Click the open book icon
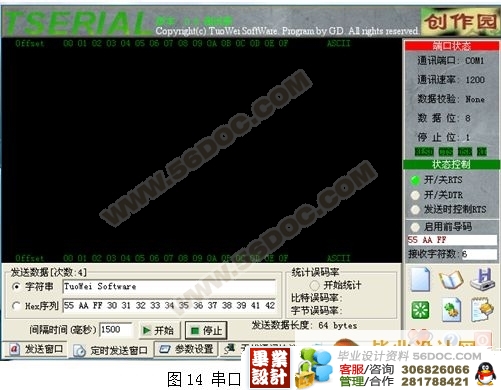Image resolution: width=501 pixels, height=390 pixels. coord(451,279)
